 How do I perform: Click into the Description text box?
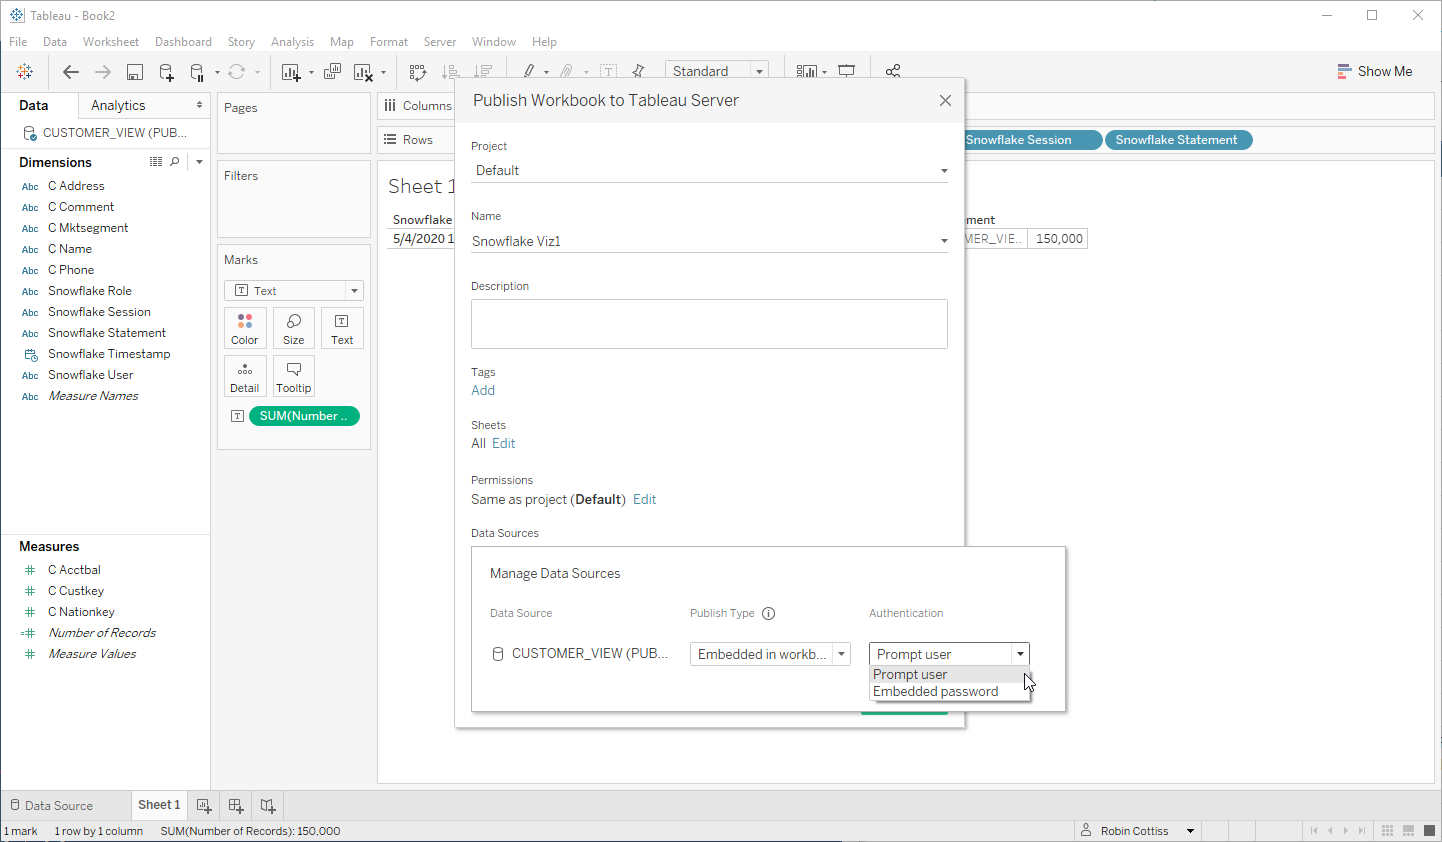[x=709, y=324]
